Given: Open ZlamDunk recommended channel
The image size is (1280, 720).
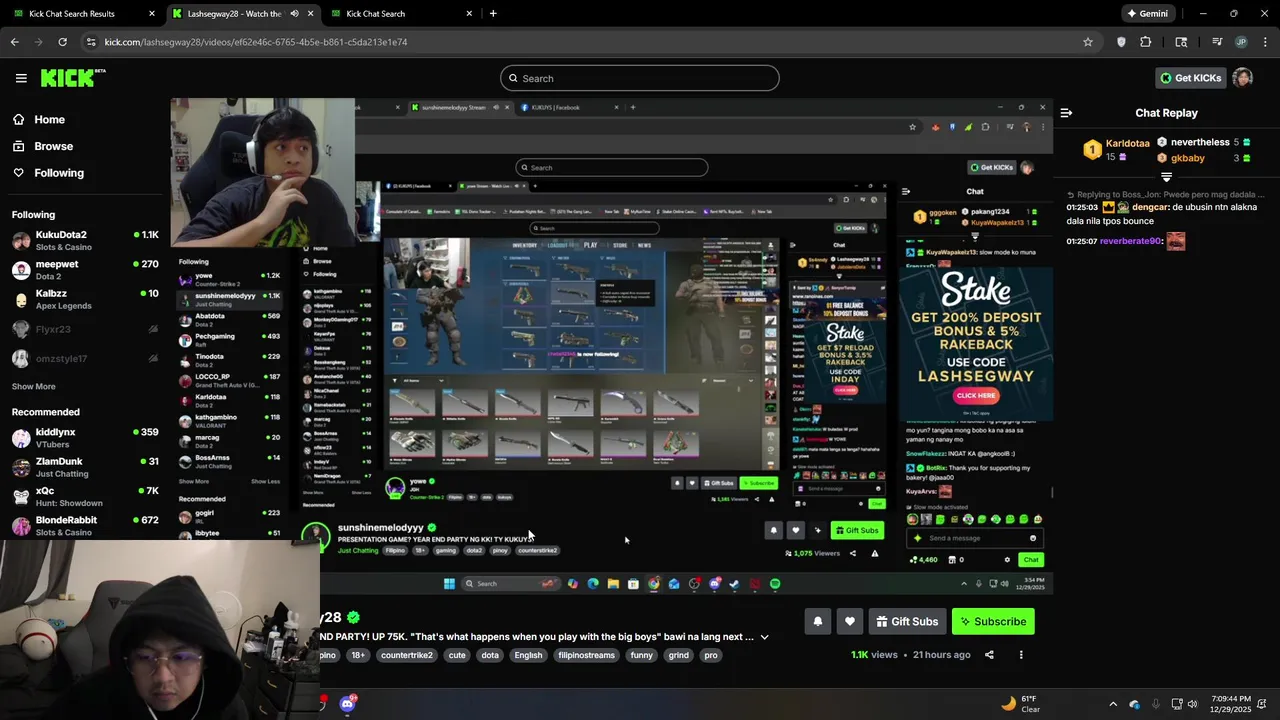Looking at the screenshot, I should pos(85,467).
